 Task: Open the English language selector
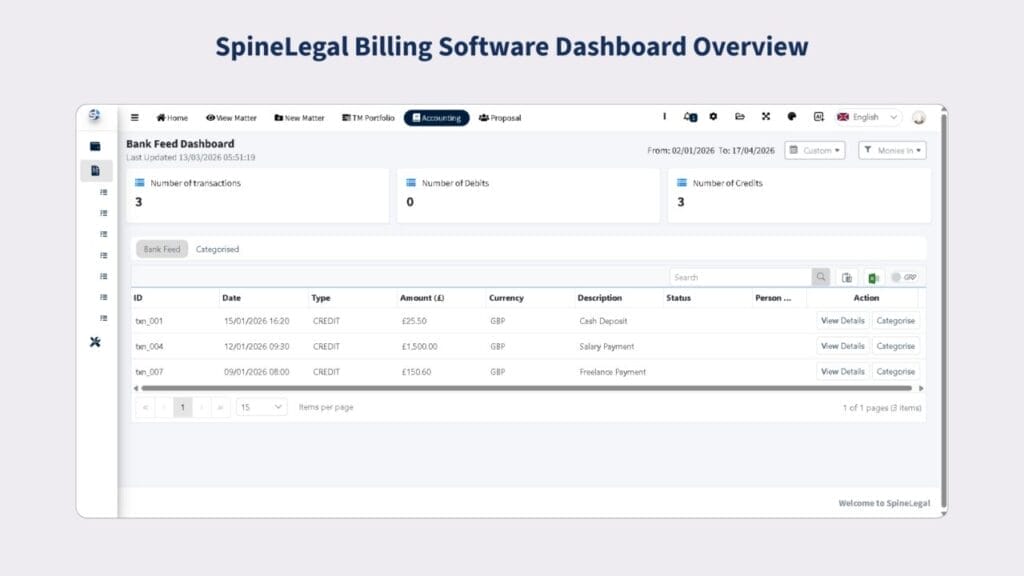[867, 117]
